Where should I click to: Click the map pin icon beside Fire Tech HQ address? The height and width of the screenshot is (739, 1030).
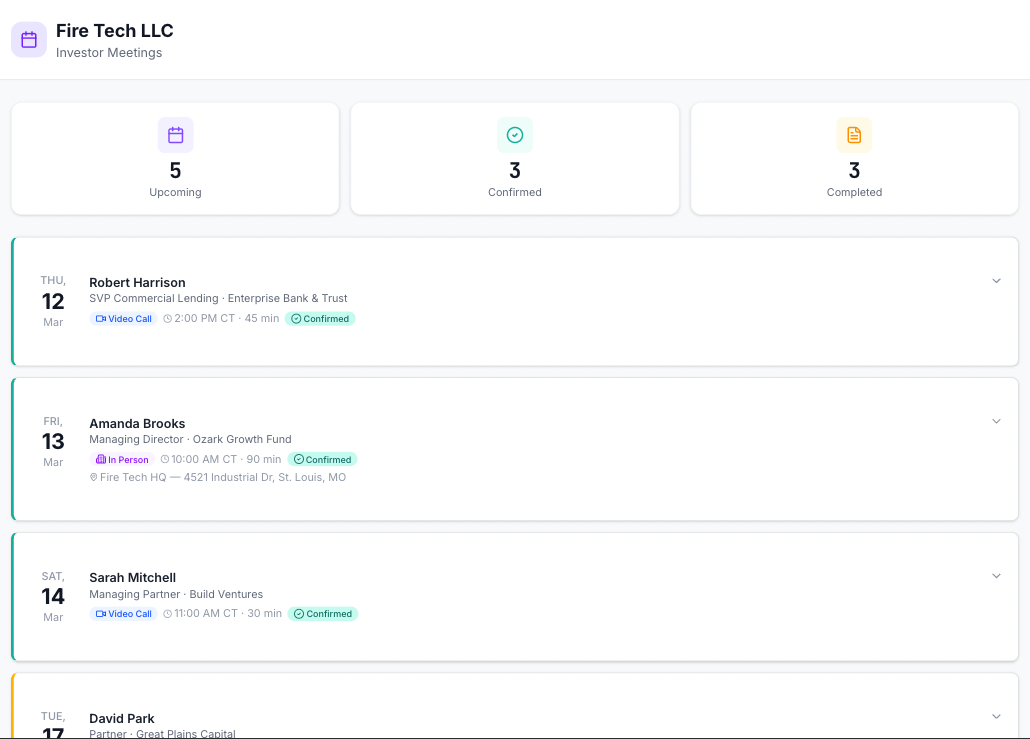[x=94, y=478]
